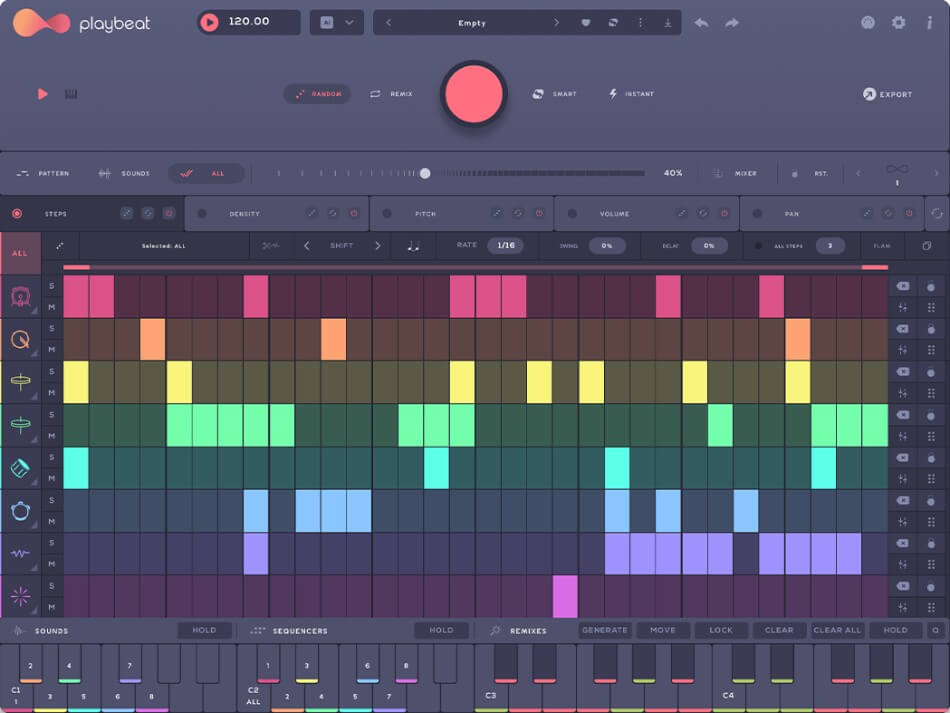Switch from Random to Remix mode
Screen dimensions: 950x713
tap(392, 93)
